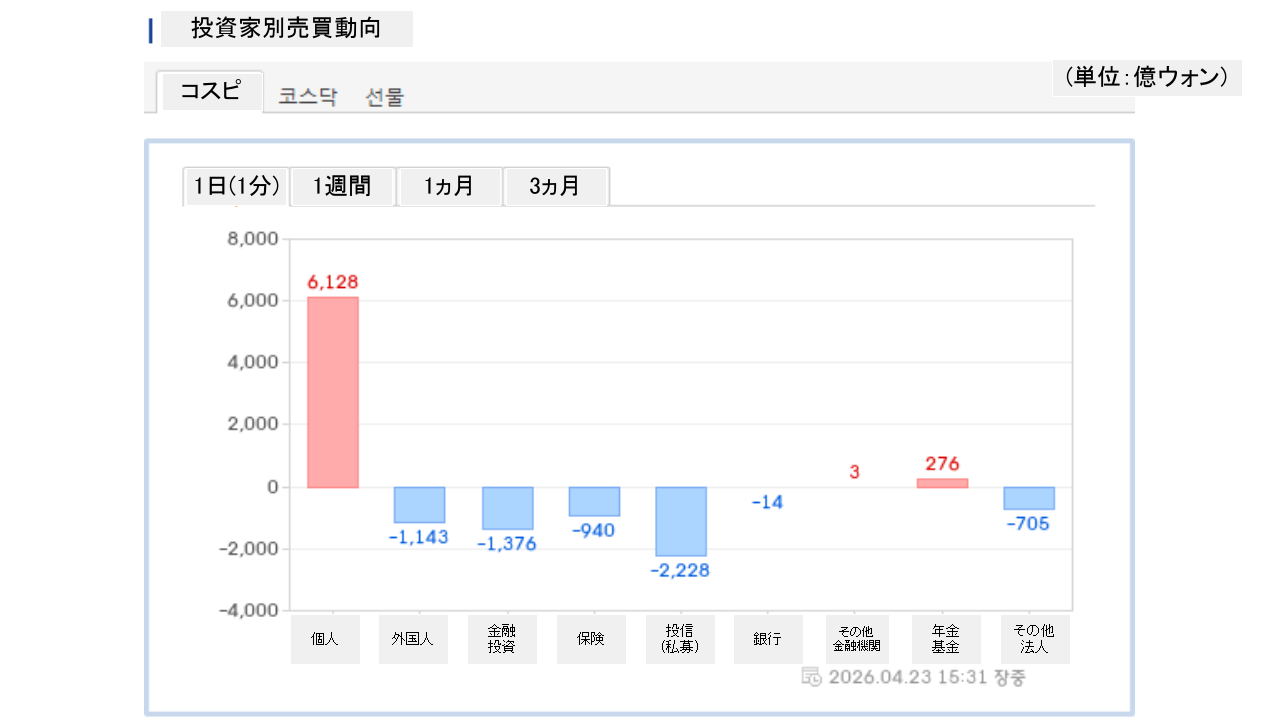Screen dimensions: 1280x720
Task: Click the 個人 axis label
Action: pyautogui.click(x=325, y=639)
